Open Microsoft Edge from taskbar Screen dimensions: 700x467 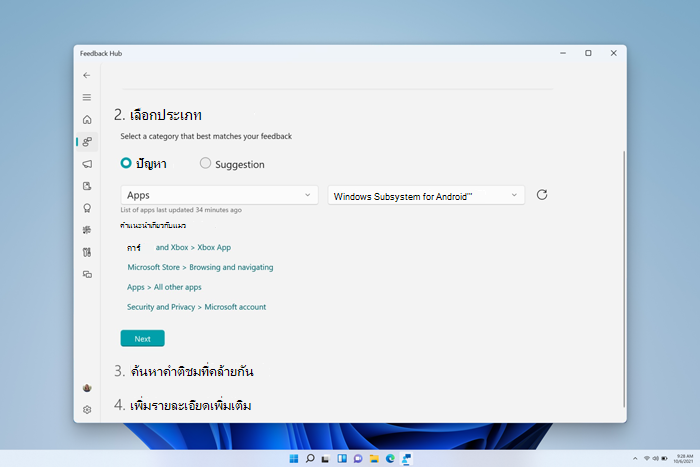(x=390, y=459)
